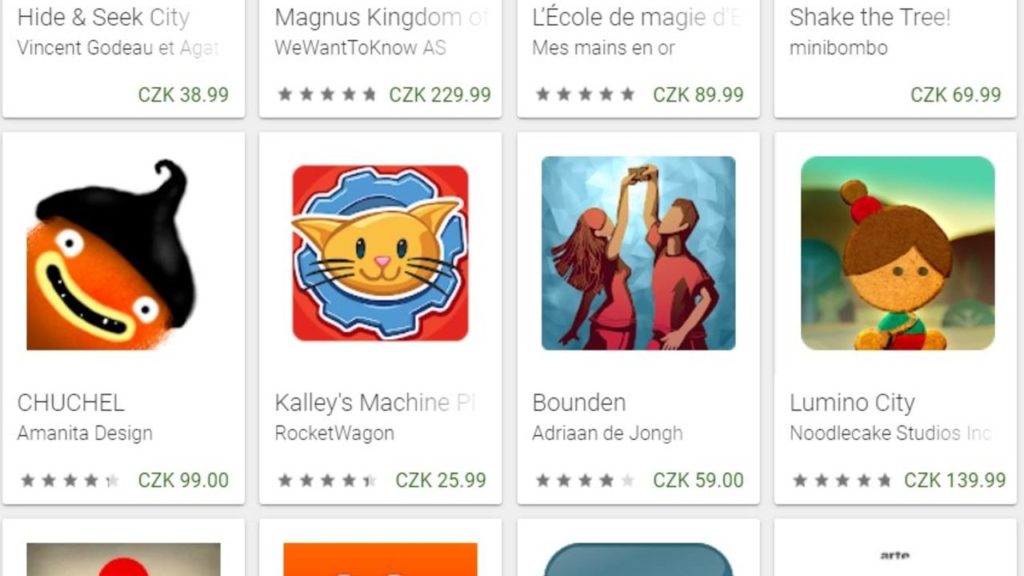Open Adriaan de Jongh developer link
The width and height of the screenshot is (1024, 576).
pos(607,433)
